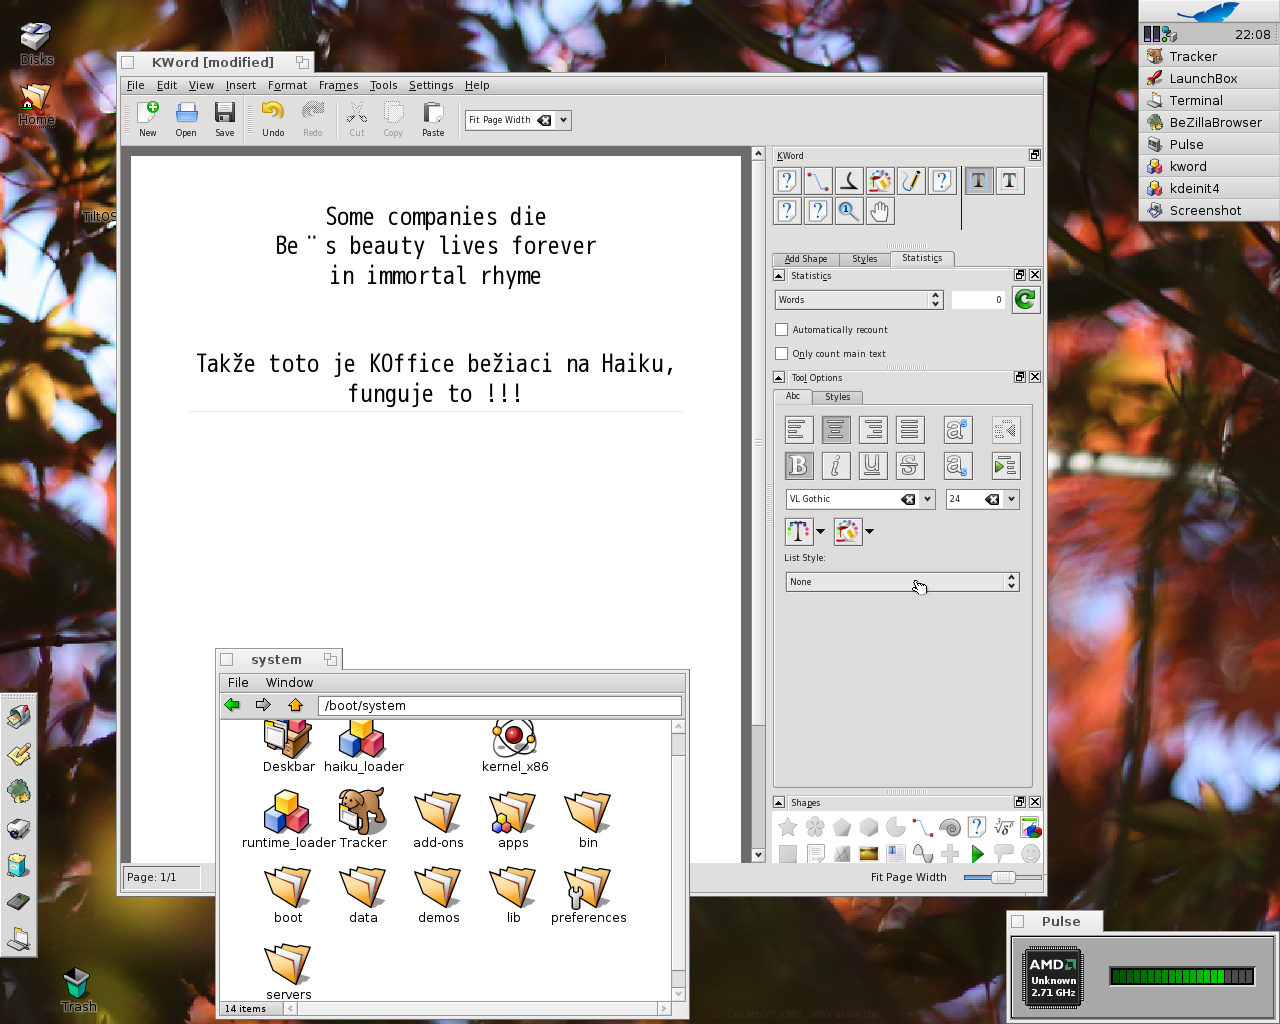Insert the chart shape from Shapes panel
This screenshot has width=1280, height=1024.
tap(1031, 827)
